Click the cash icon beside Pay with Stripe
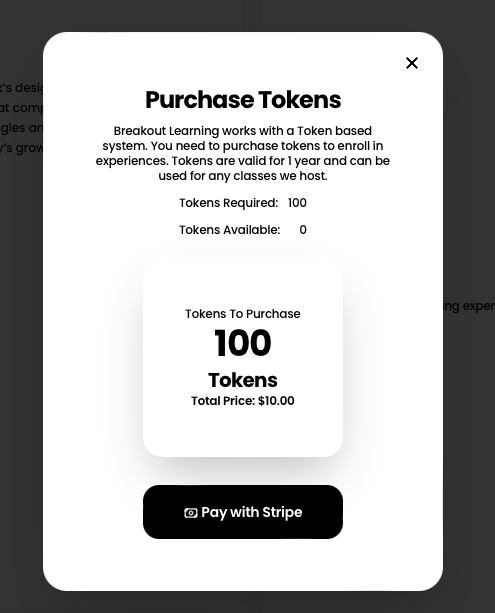This screenshot has width=495, height=613. pyautogui.click(x=191, y=513)
